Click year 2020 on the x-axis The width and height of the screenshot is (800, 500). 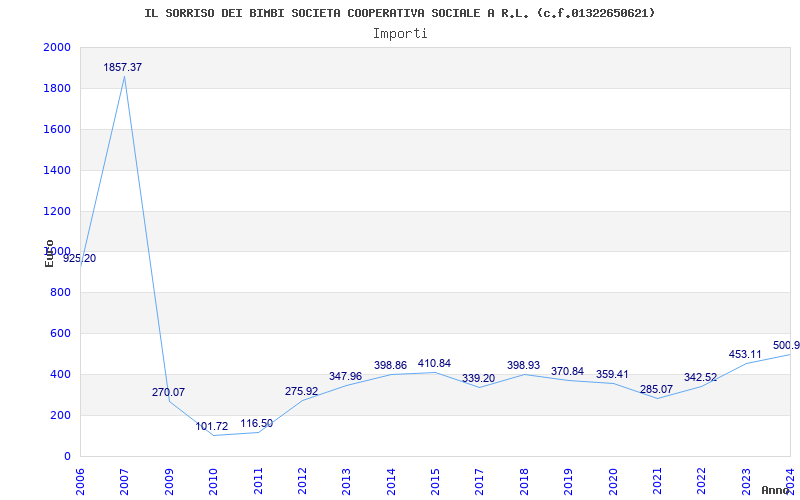[x=613, y=478]
